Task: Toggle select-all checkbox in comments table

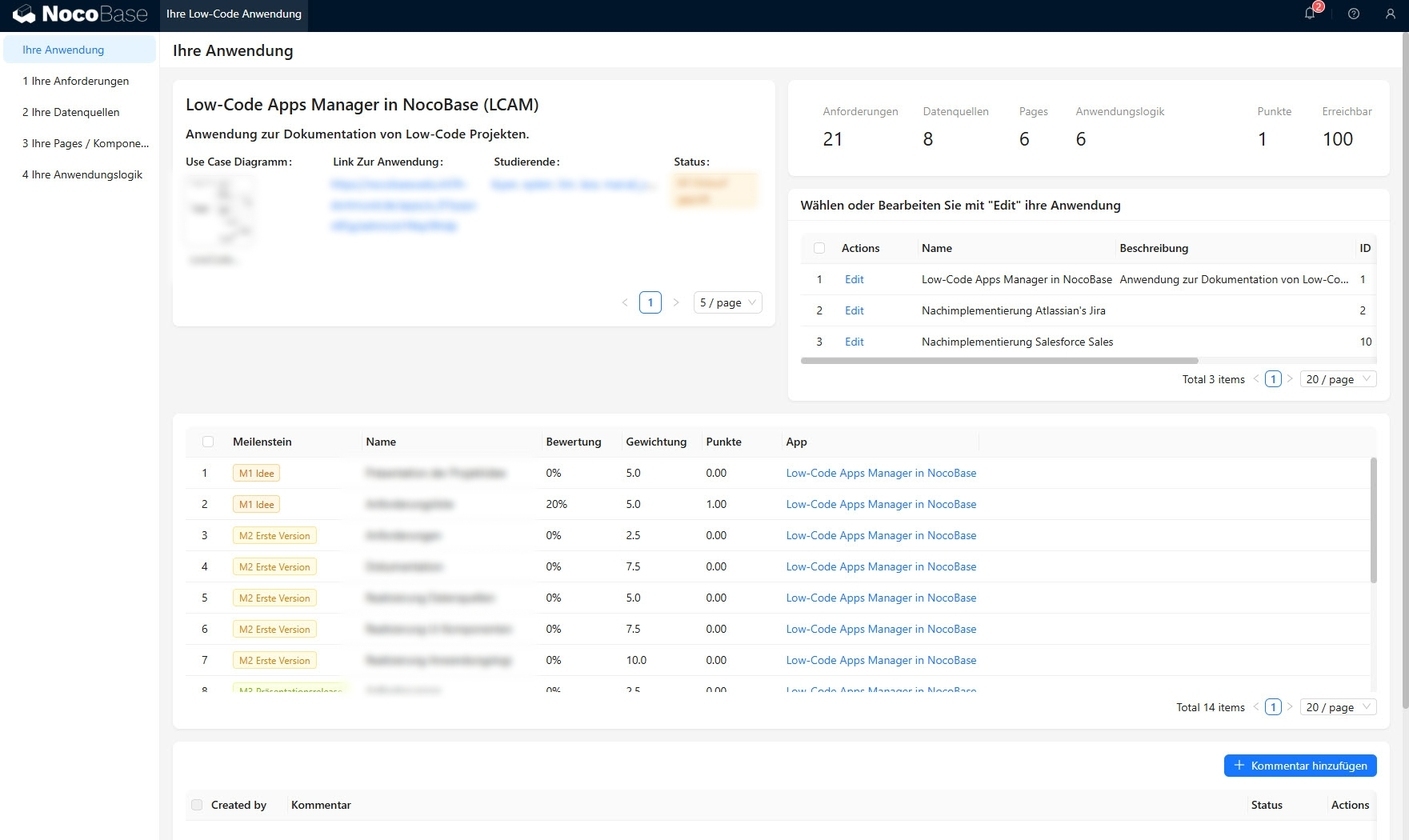Action: [197, 805]
